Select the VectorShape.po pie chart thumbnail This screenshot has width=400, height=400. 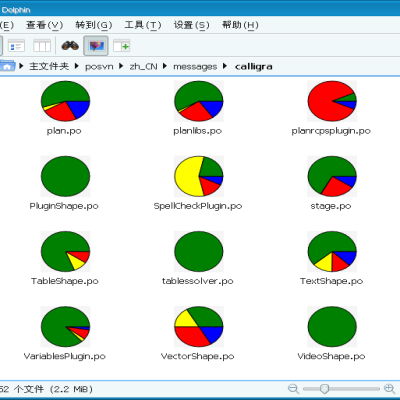(199, 327)
